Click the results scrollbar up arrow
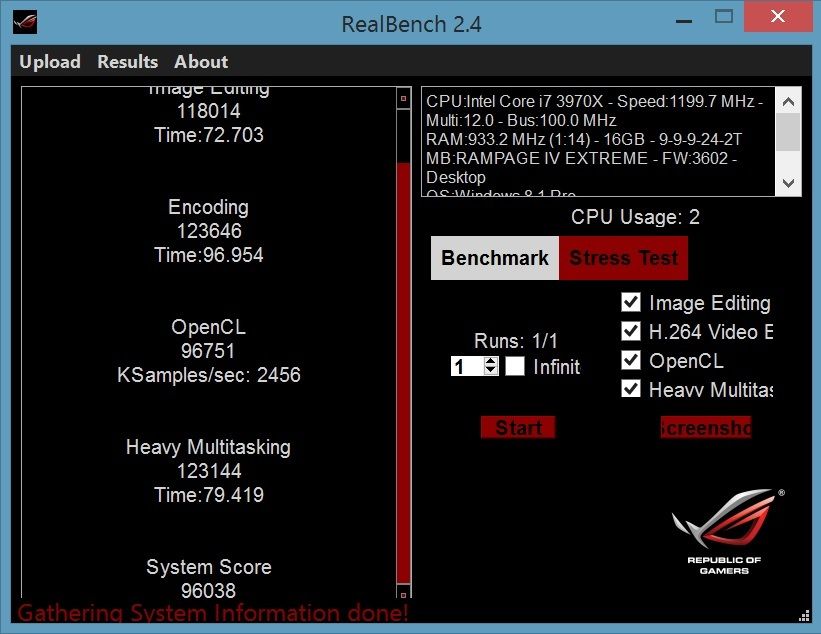Viewport: 821px width, 634px height. pyautogui.click(x=403, y=98)
